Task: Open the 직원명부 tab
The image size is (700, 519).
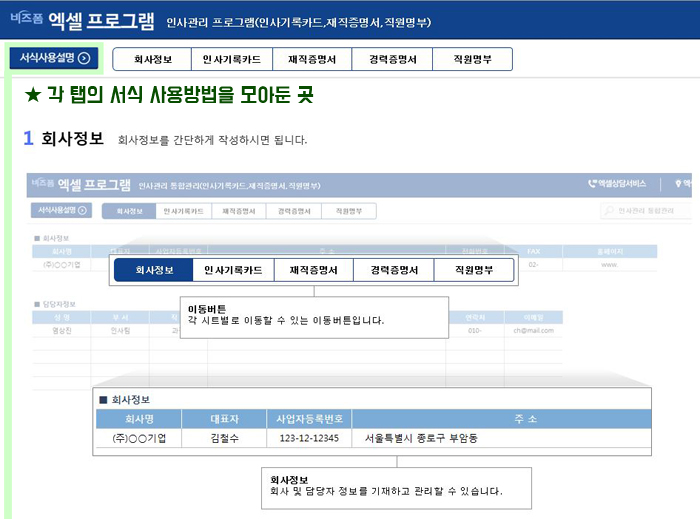Action: coord(472,59)
